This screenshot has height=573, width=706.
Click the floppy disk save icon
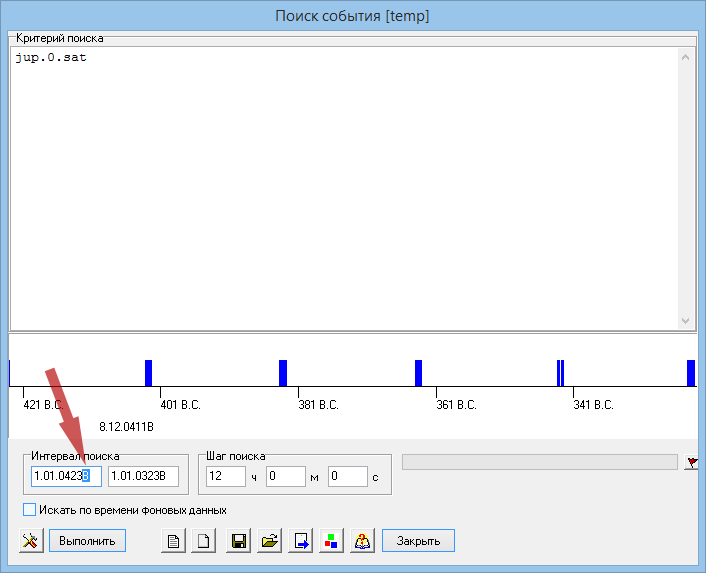(x=239, y=541)
